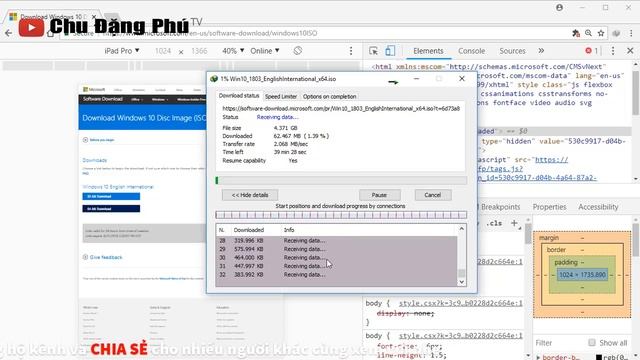This screenshot has width=640, height=360.
Task: Select the Download status tab
Action: click(239, 96)
